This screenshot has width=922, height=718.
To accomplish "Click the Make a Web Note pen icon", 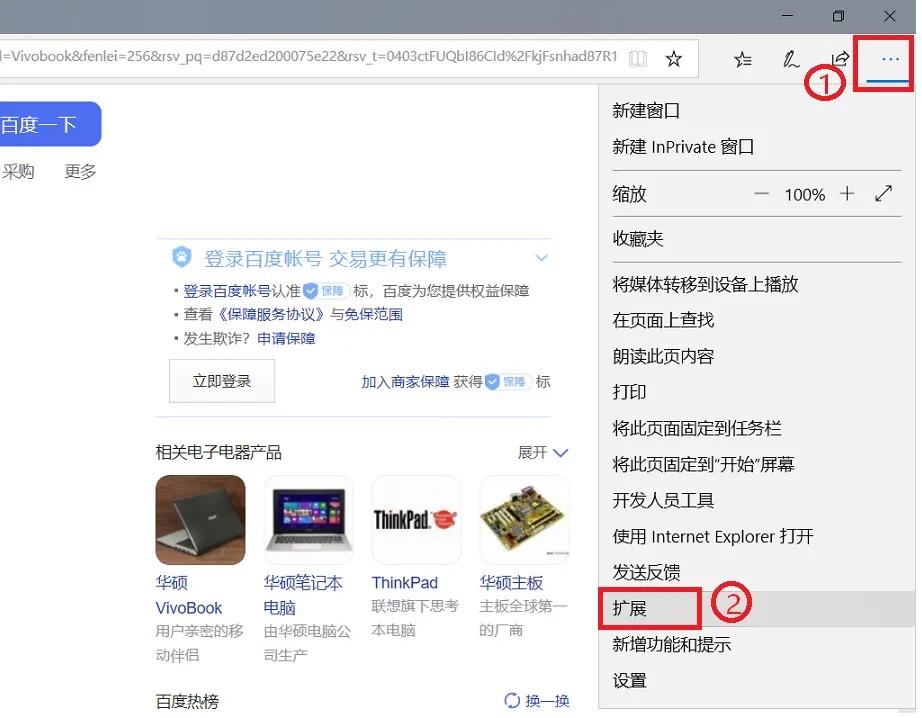I will pyautogui.click(x=791, y=59).
